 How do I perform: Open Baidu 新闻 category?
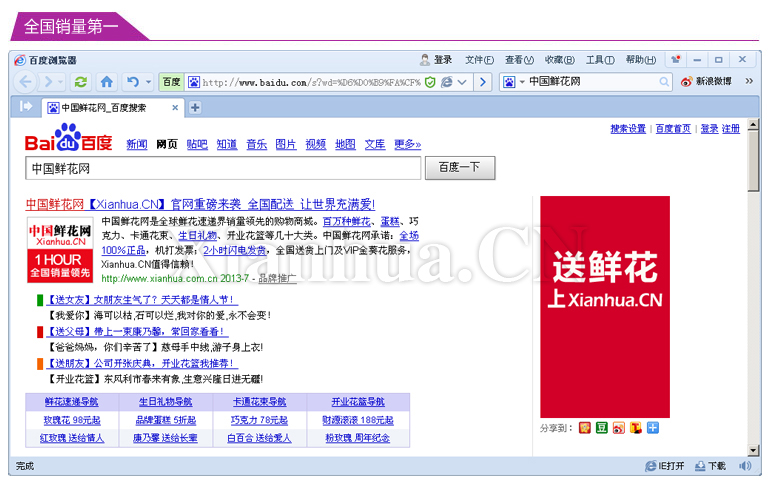point(137,144)
